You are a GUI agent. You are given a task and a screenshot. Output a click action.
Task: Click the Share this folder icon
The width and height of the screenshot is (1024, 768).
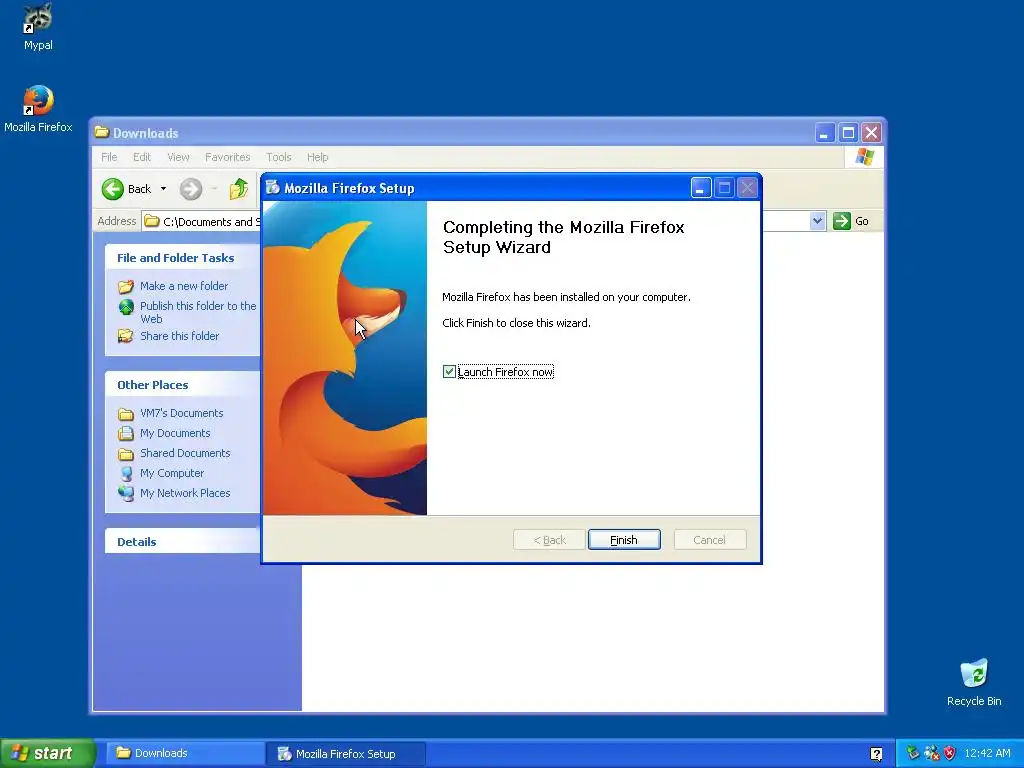click(126, 336)
